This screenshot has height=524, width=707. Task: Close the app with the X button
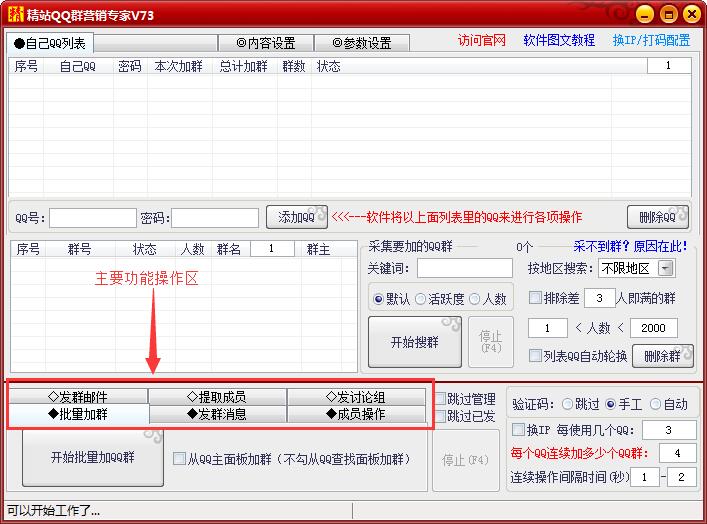tap(692, 14)
